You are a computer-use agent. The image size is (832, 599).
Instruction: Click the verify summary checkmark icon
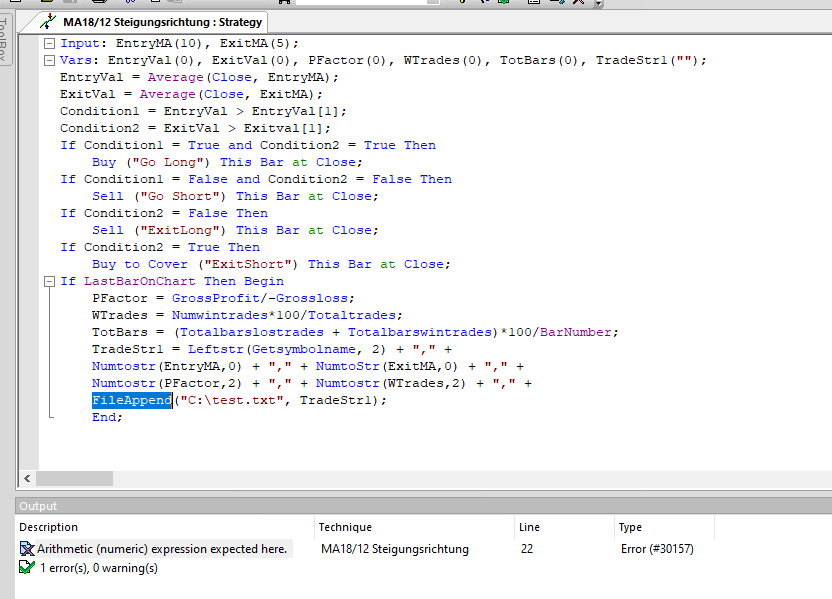(x=27, y=567)
